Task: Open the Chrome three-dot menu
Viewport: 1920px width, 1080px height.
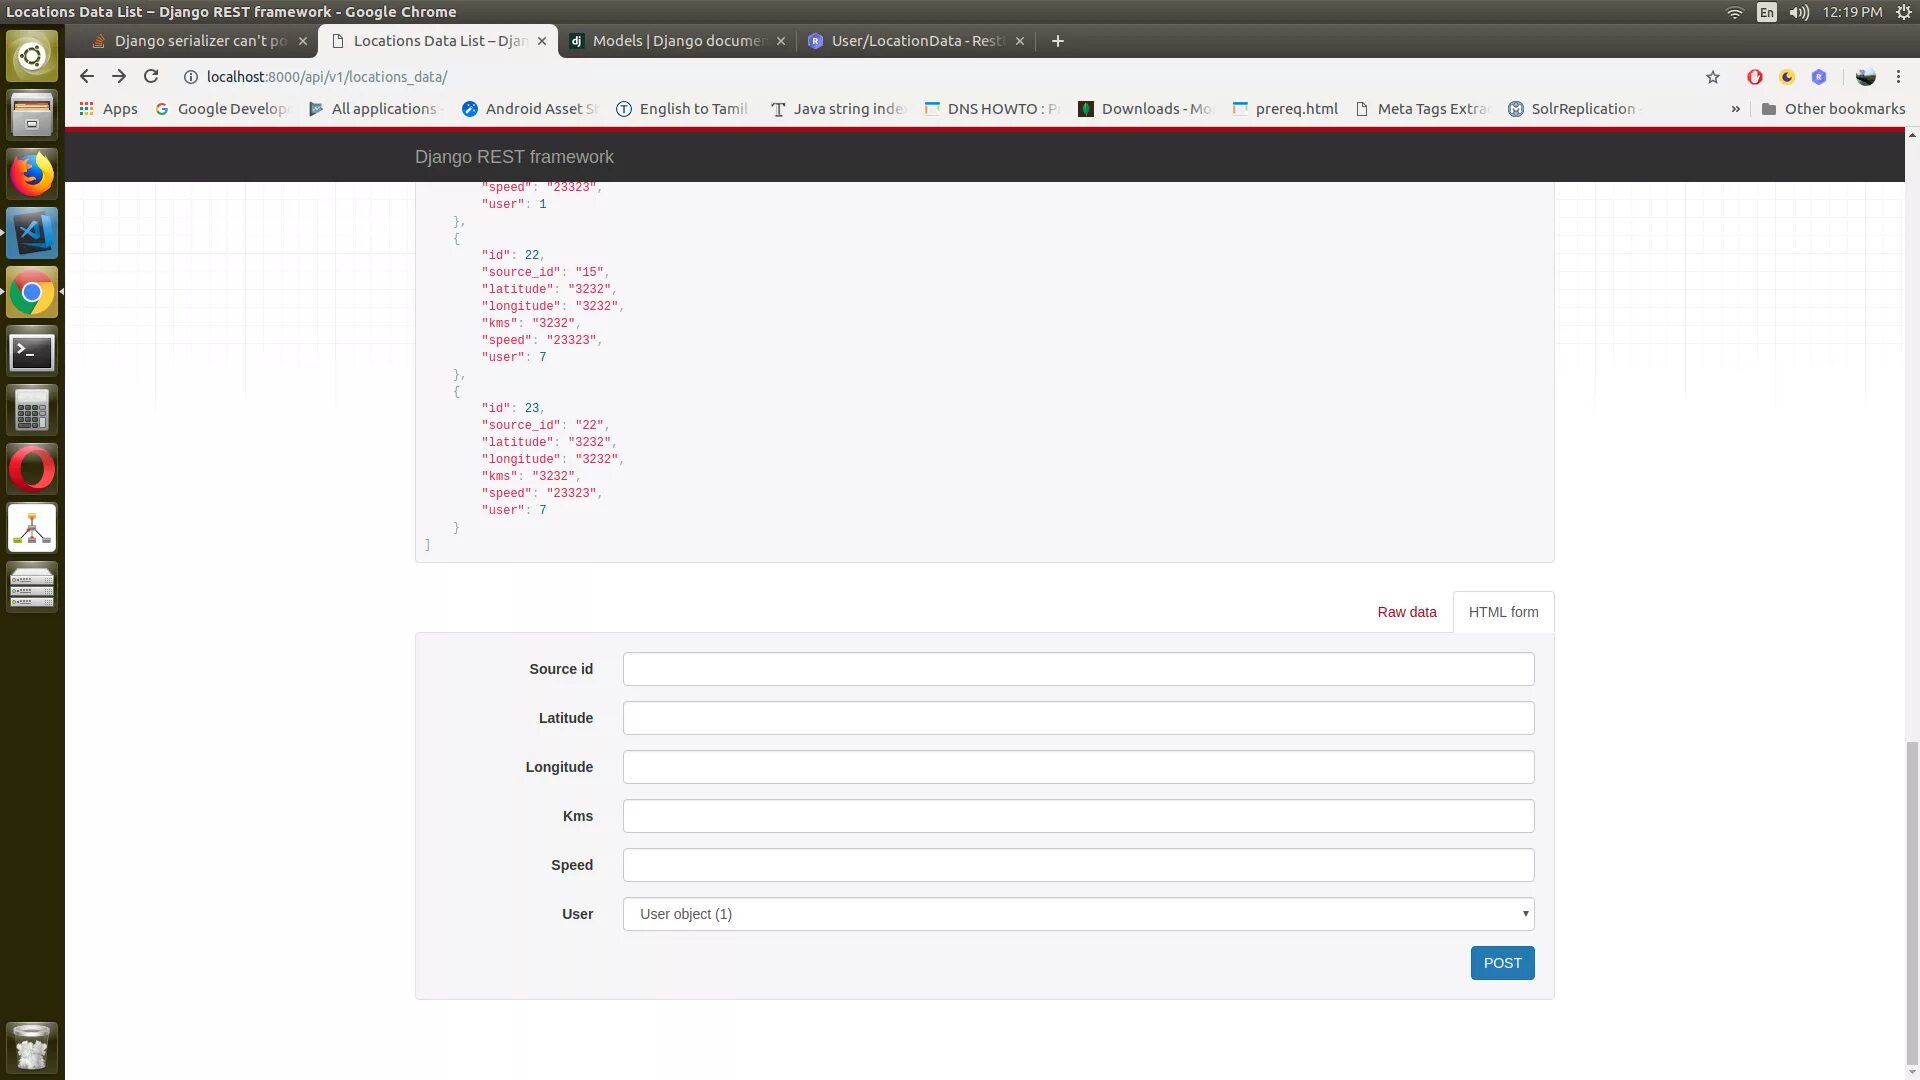Action: point(1898,76)
